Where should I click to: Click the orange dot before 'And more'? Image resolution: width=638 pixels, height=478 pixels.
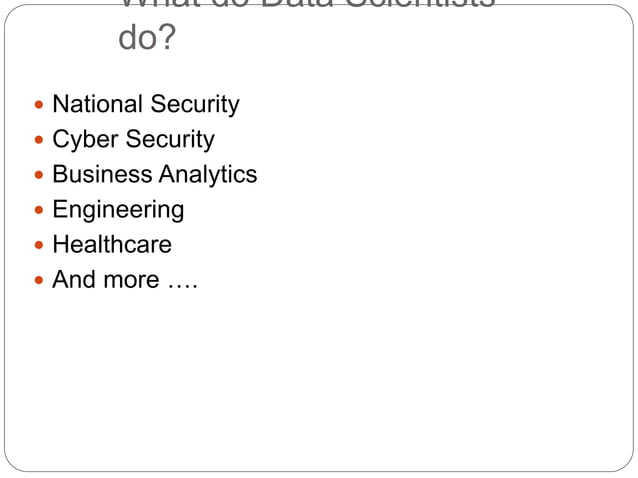[x=39, y=280]
